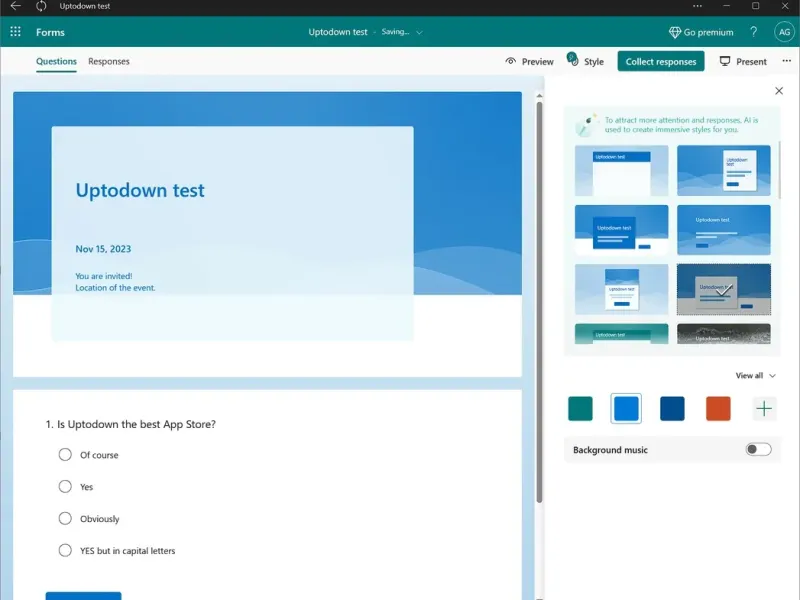
Task: Select the first theme thumbnail with white card
Action: point(621,170)
